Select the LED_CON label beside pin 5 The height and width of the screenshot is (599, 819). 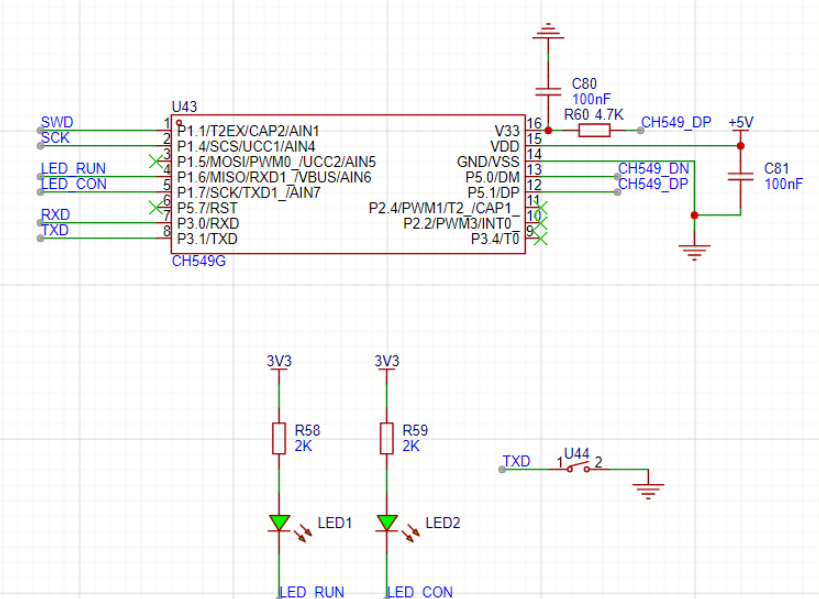point(73,184)
